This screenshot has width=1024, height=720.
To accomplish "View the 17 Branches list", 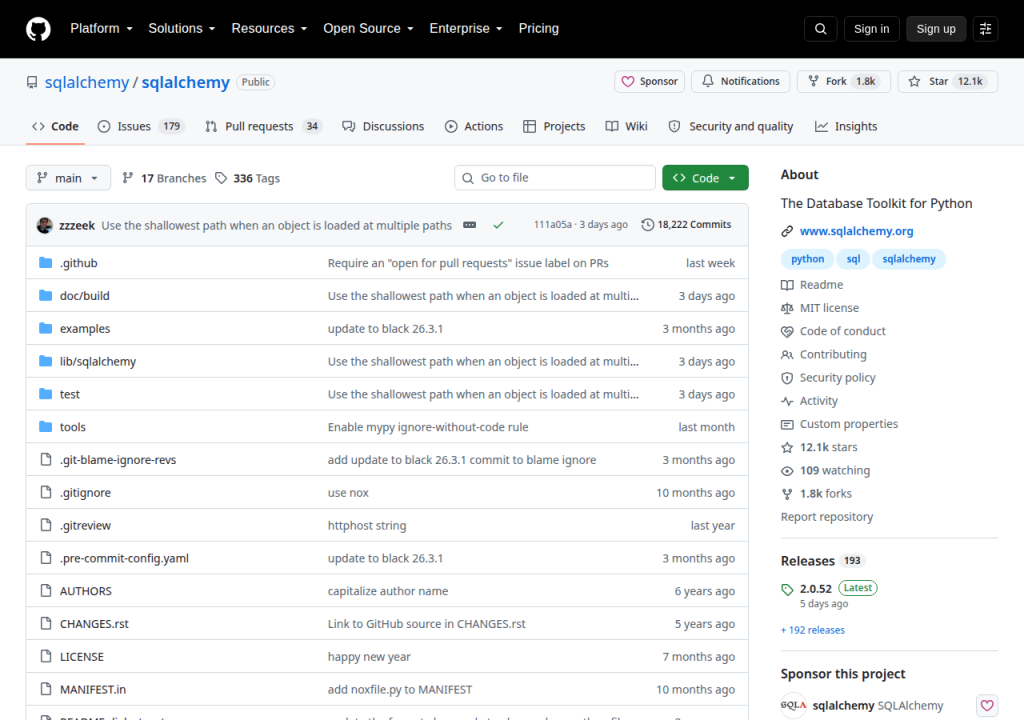I will (165, 178).
